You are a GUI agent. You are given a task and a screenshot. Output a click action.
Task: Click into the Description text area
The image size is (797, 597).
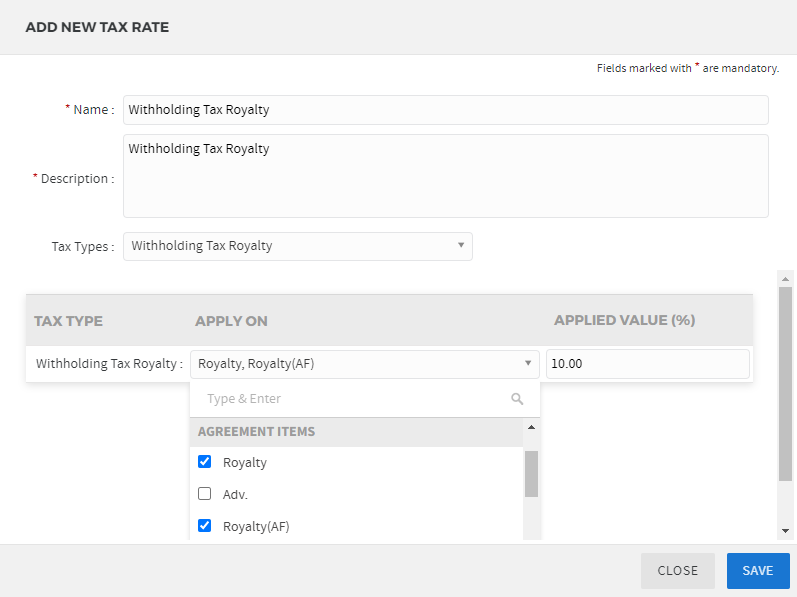point(445,176)
